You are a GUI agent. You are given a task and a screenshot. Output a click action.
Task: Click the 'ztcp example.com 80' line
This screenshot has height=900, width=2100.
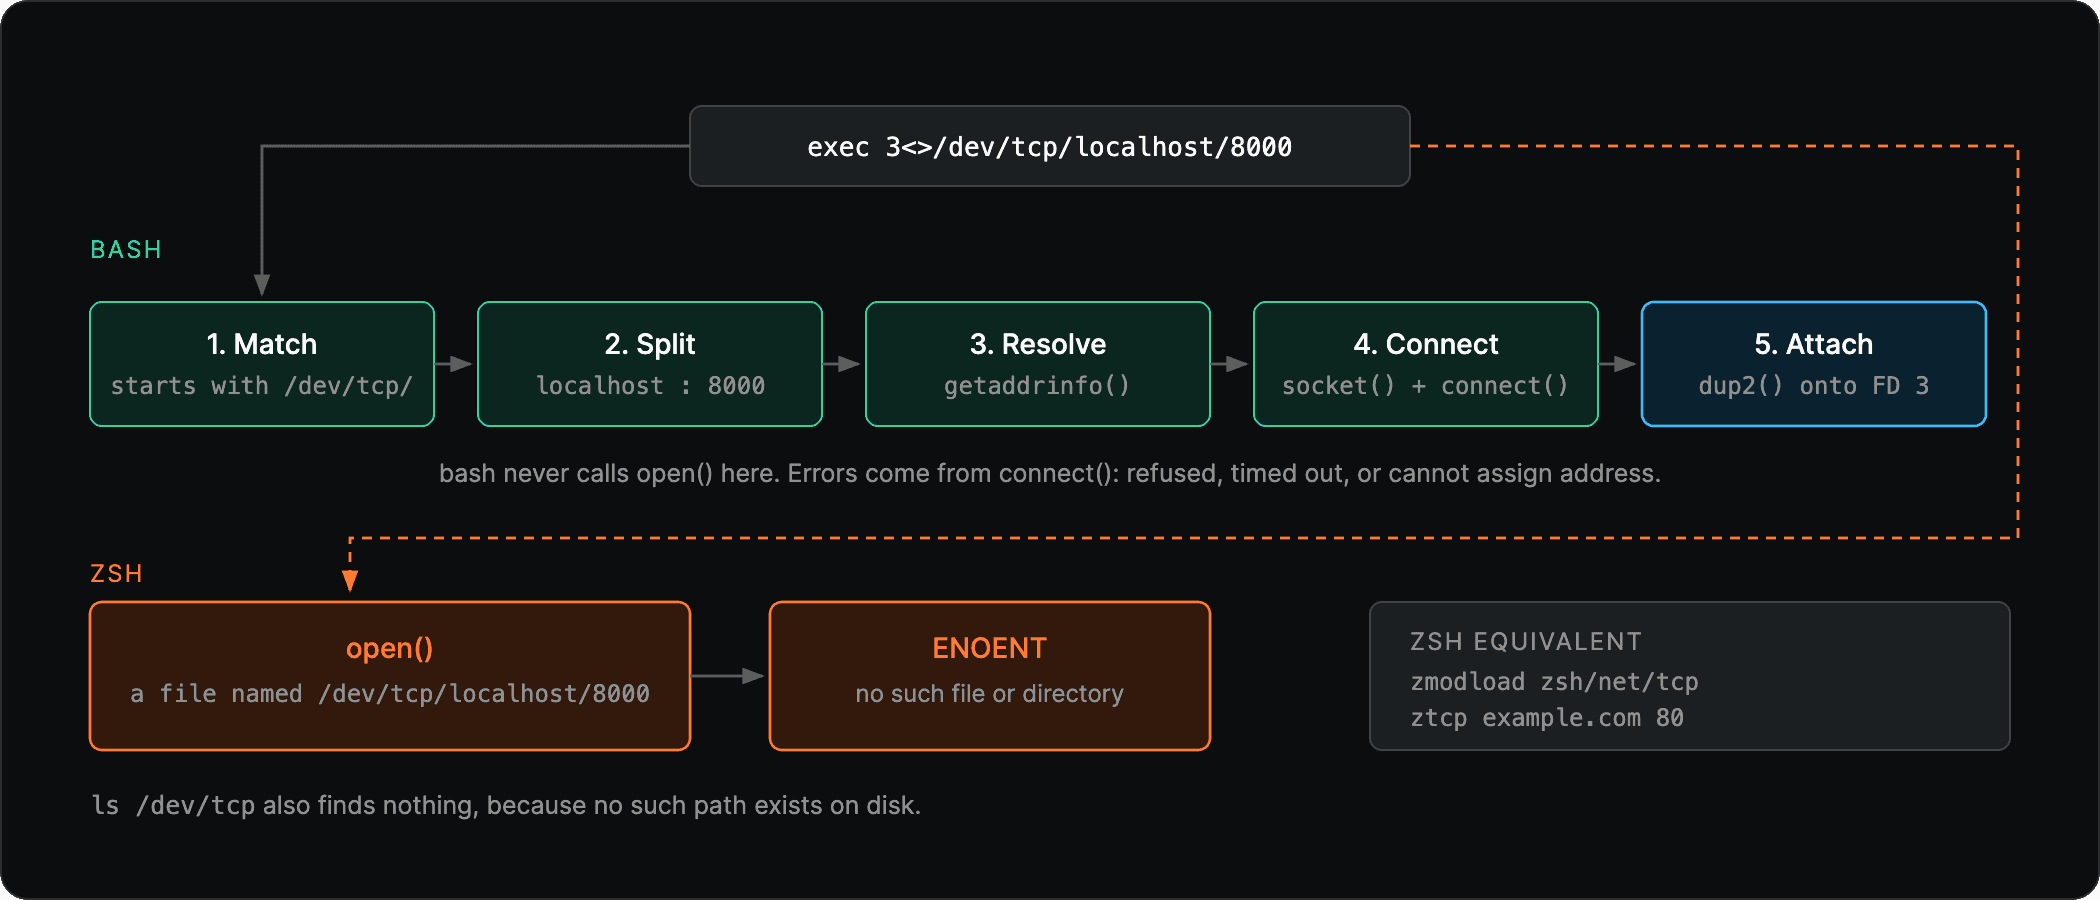pyautogui.click(x=1547, y=718)
